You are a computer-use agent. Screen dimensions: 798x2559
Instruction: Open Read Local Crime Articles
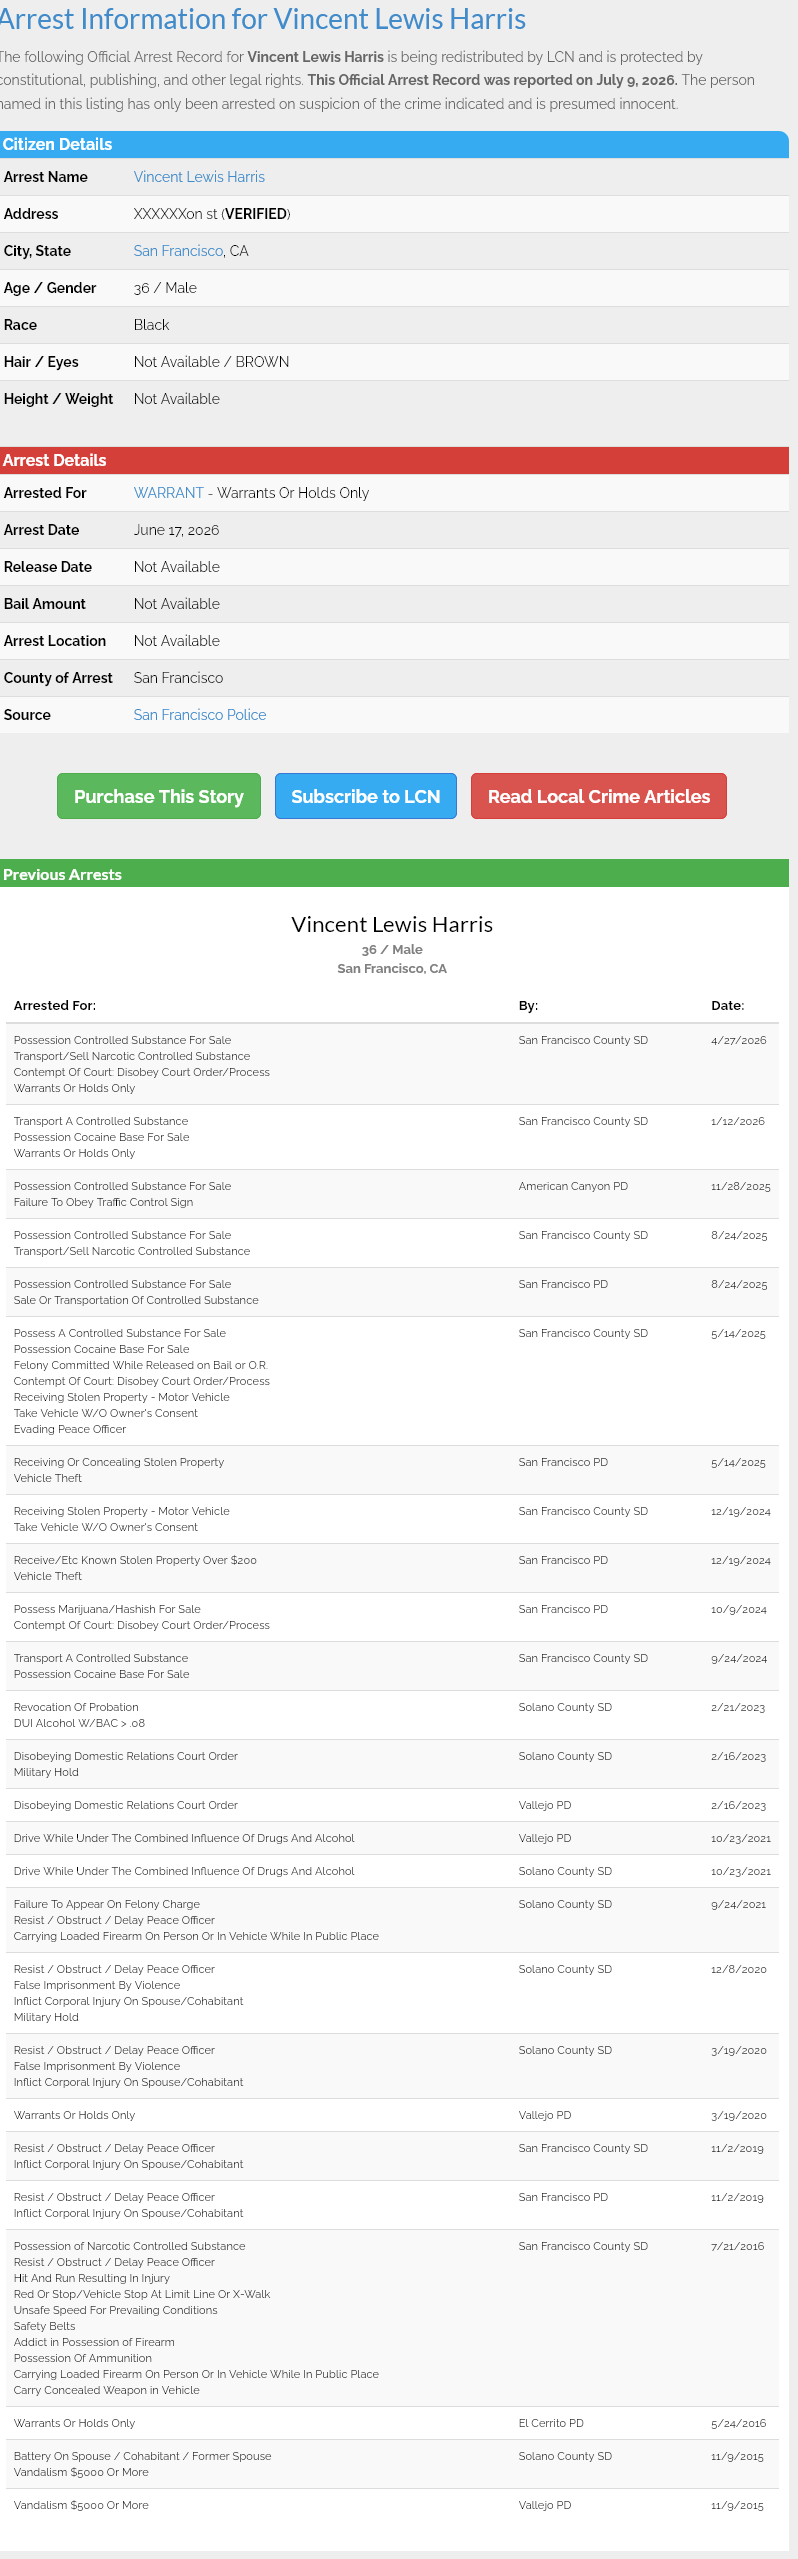[599, 796]
